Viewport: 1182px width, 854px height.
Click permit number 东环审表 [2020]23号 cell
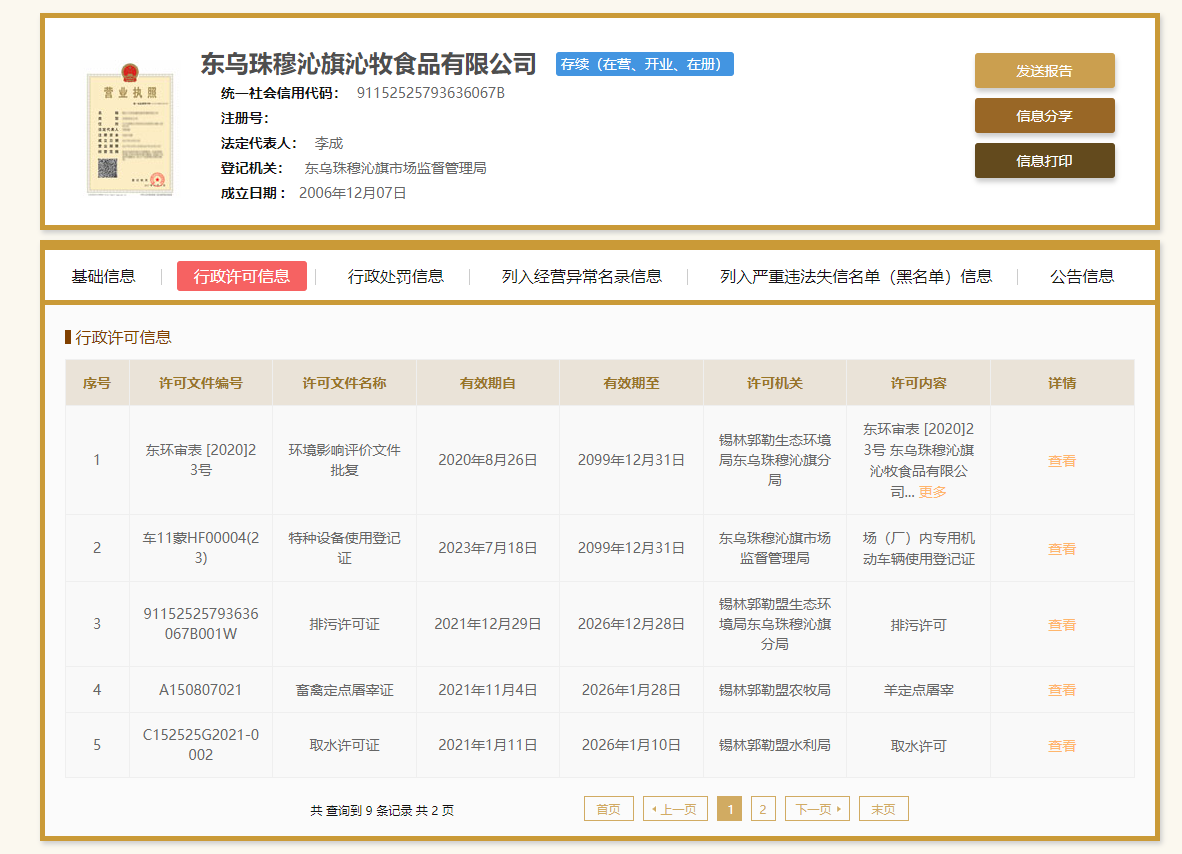(x=201, y=460)
